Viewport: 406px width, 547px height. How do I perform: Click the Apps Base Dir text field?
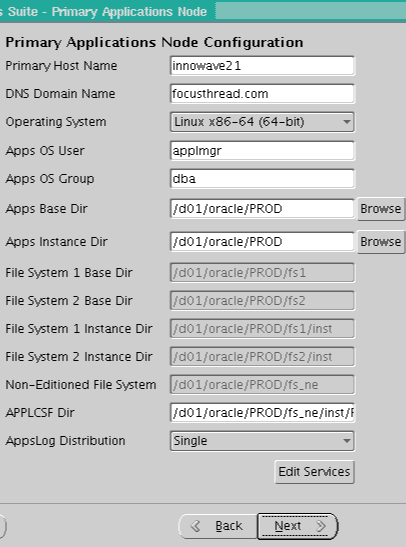(262, 209)
